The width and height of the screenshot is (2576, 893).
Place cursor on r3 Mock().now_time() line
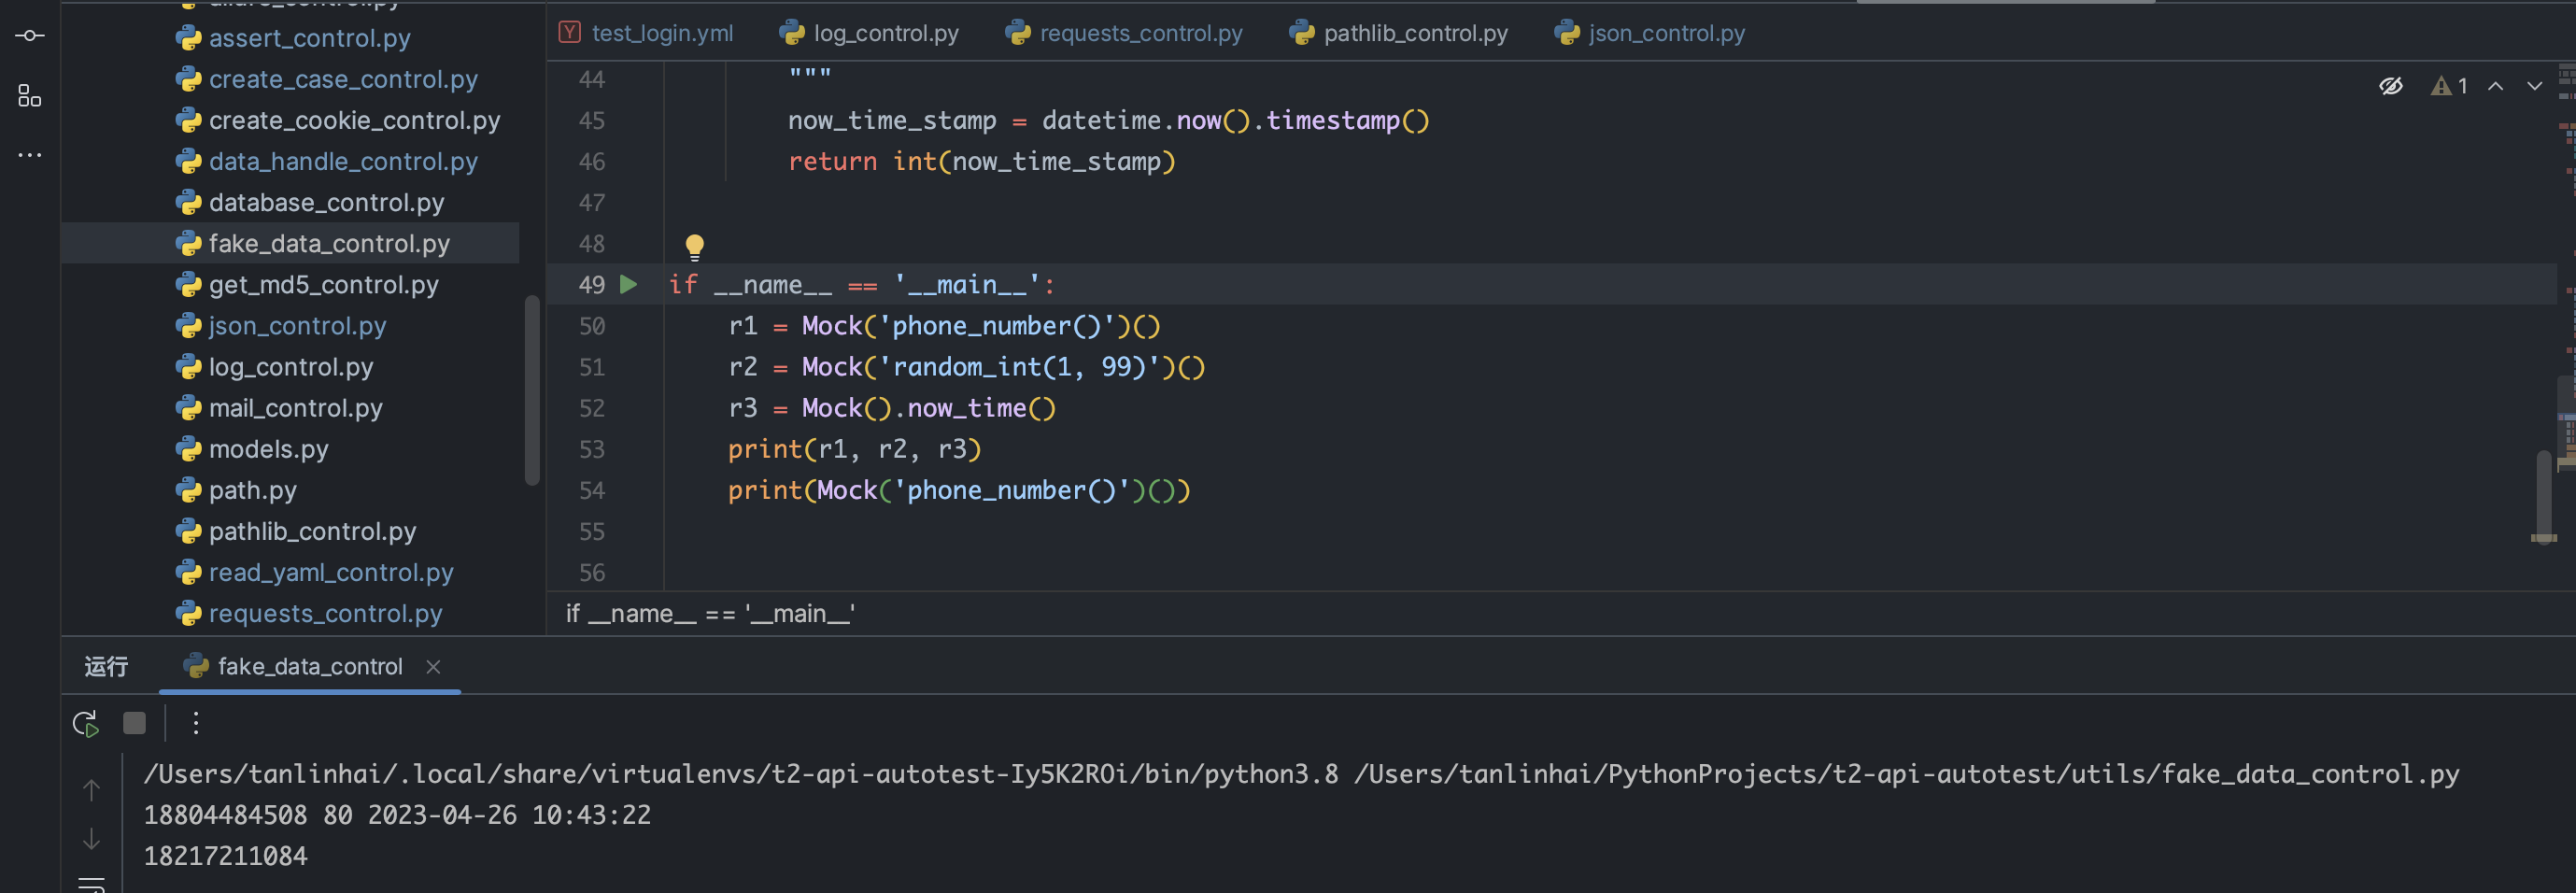892,408
